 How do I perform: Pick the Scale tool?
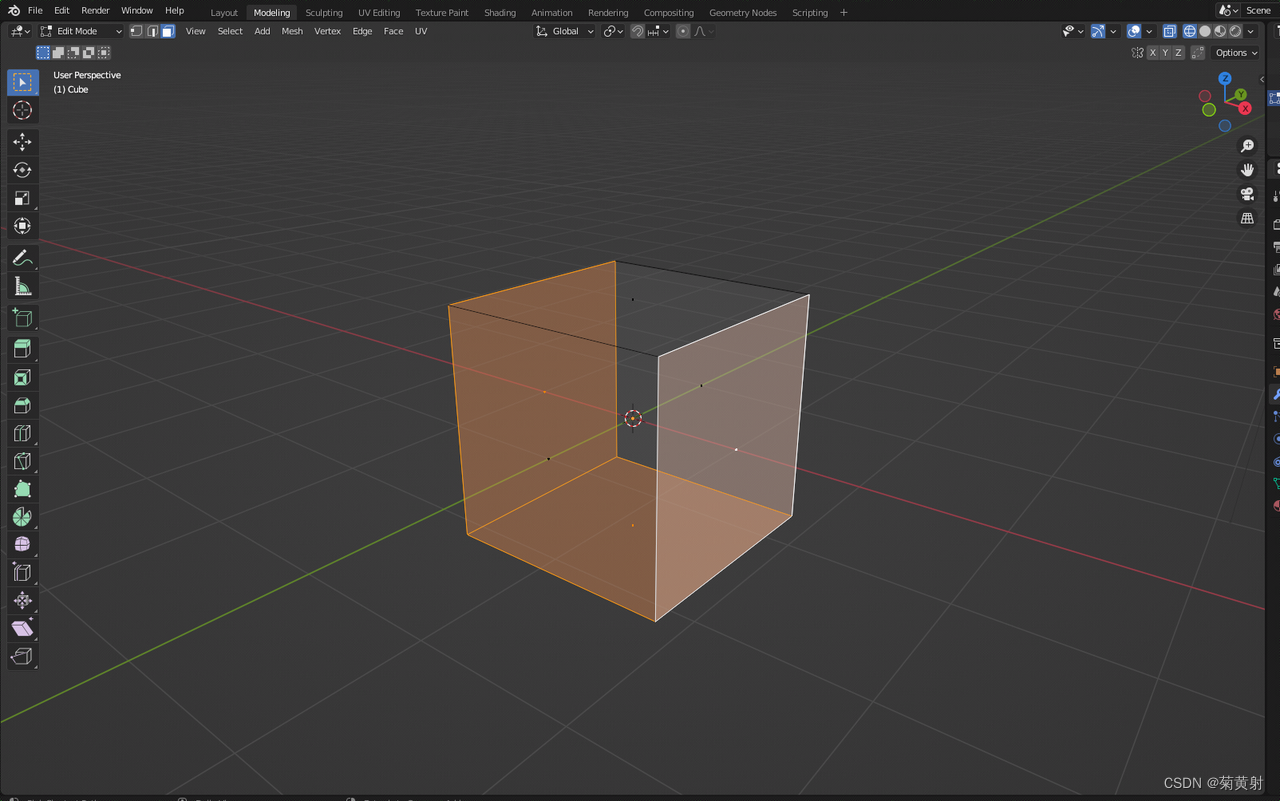pos(22,198)
